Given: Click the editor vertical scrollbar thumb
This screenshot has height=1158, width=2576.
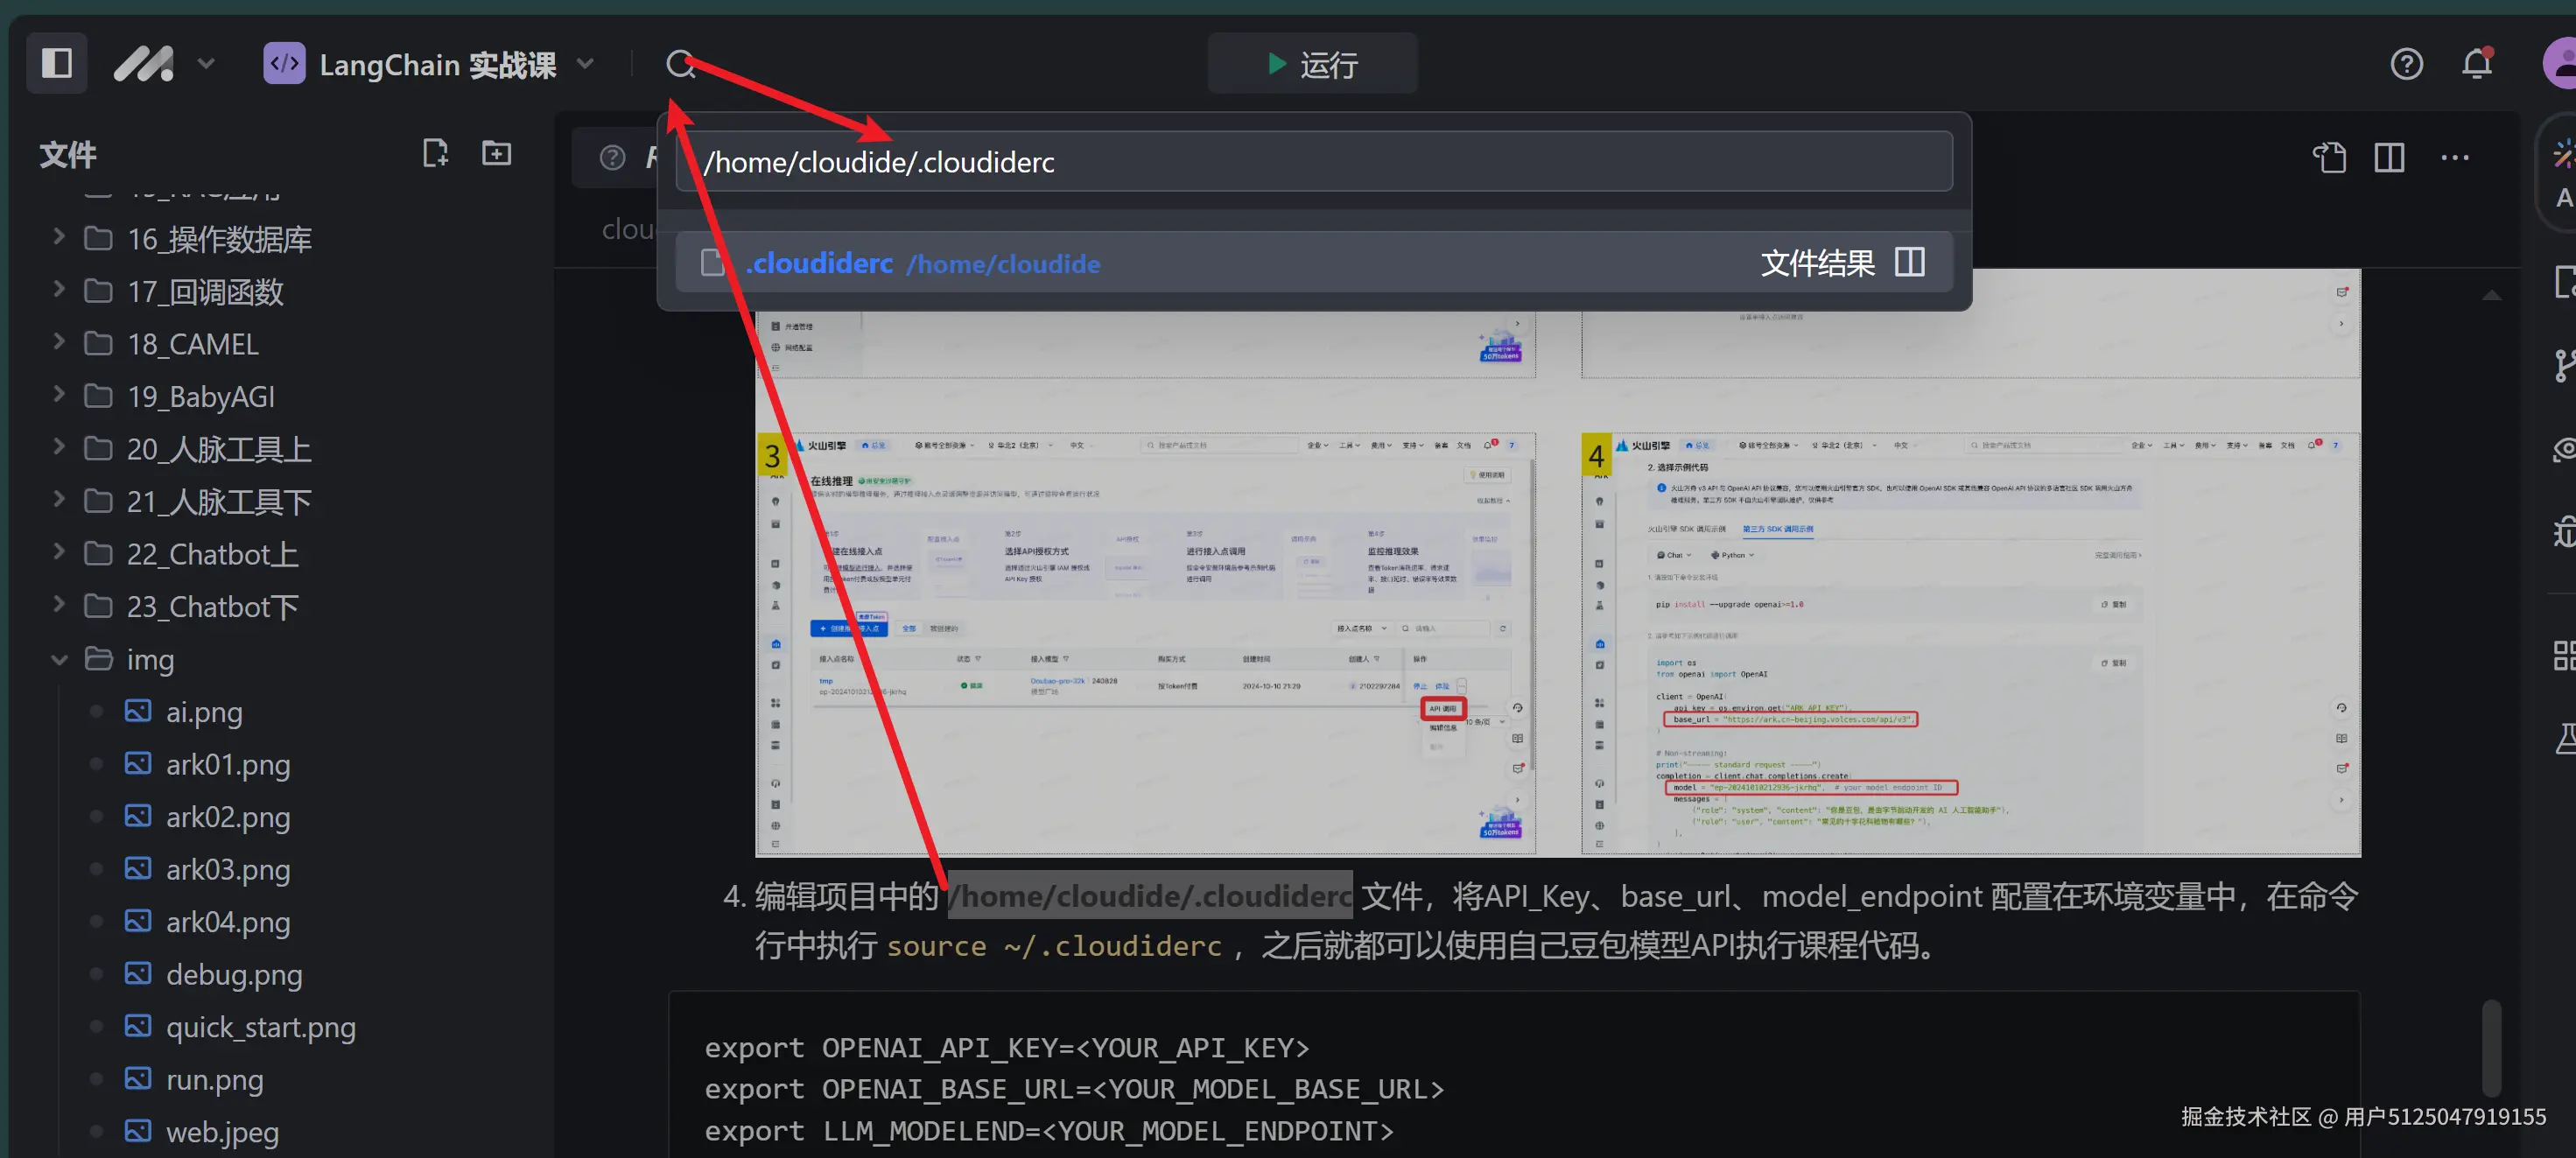Looking at the screenshot, I should tap(2491, 1046).
